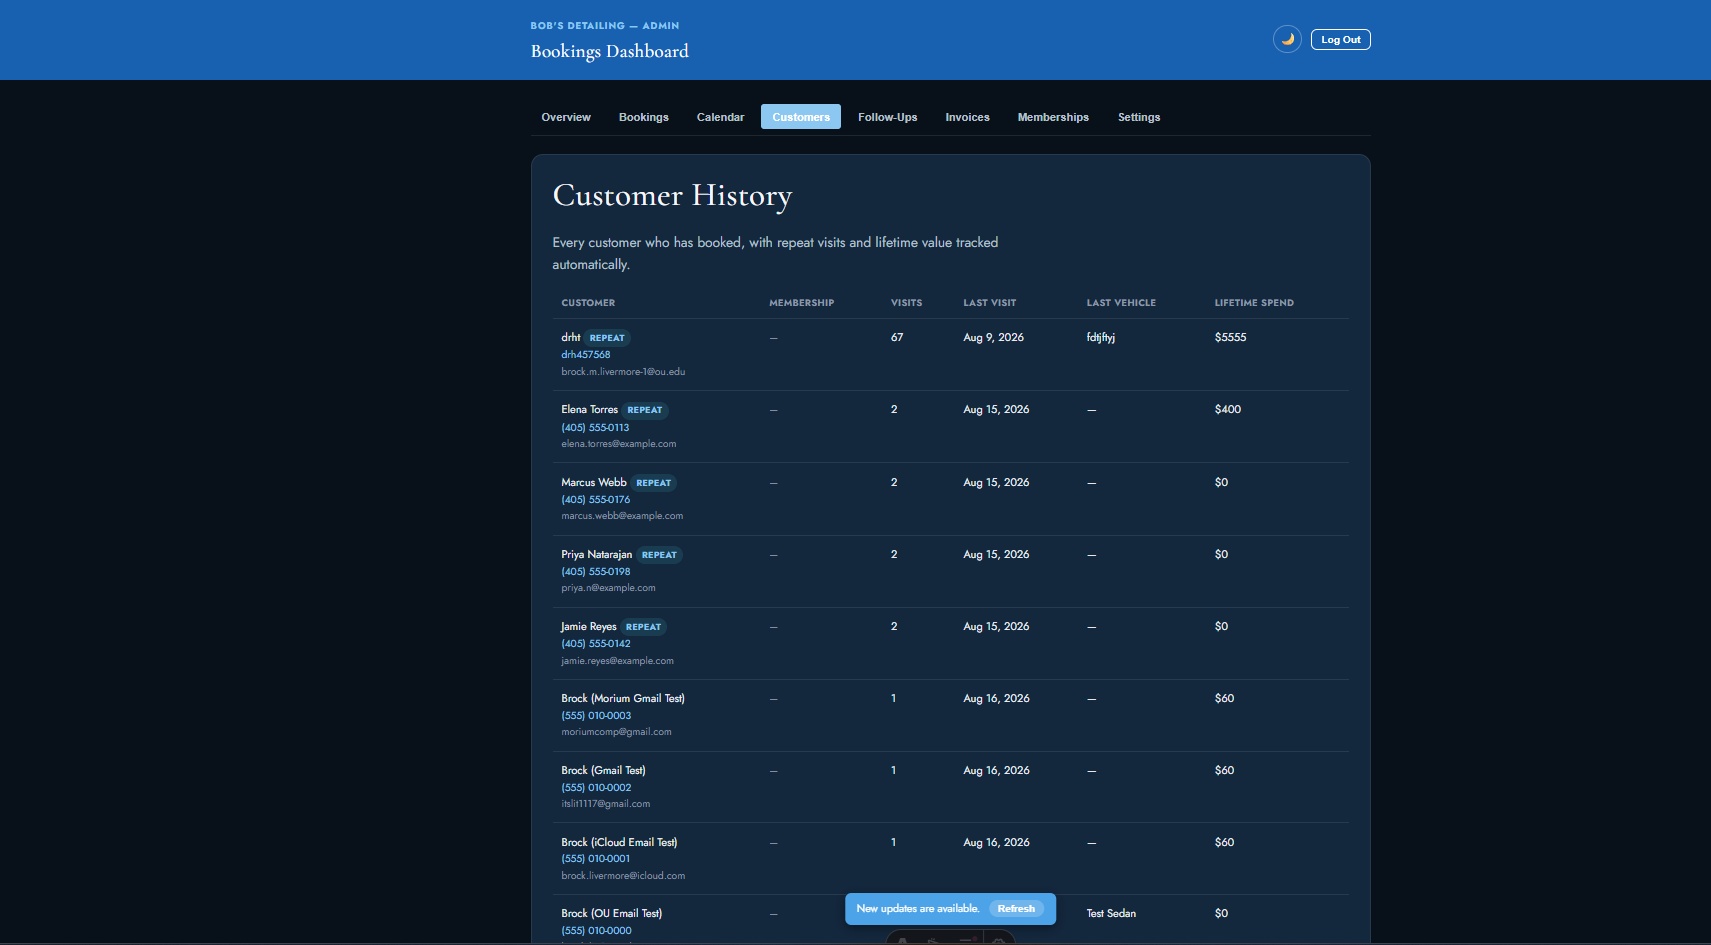Click the name Brock (Morium Gmail Test)

pos(623,698)
